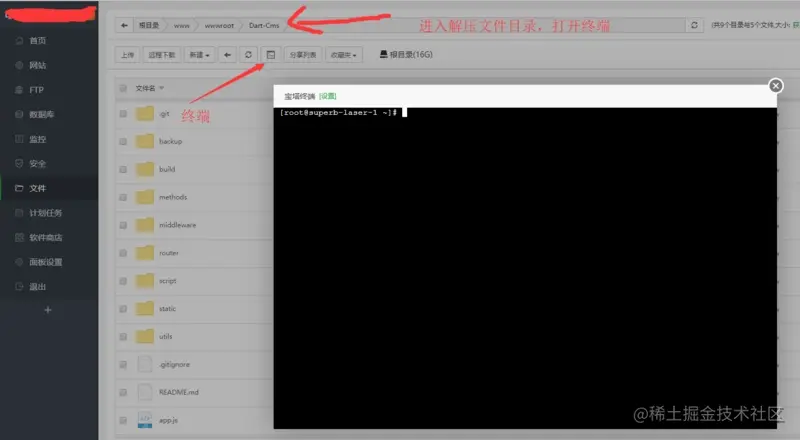This screenshot has width=800, height=440.
Task: Click the utils folder icon
Action: [x=145, y=336]
